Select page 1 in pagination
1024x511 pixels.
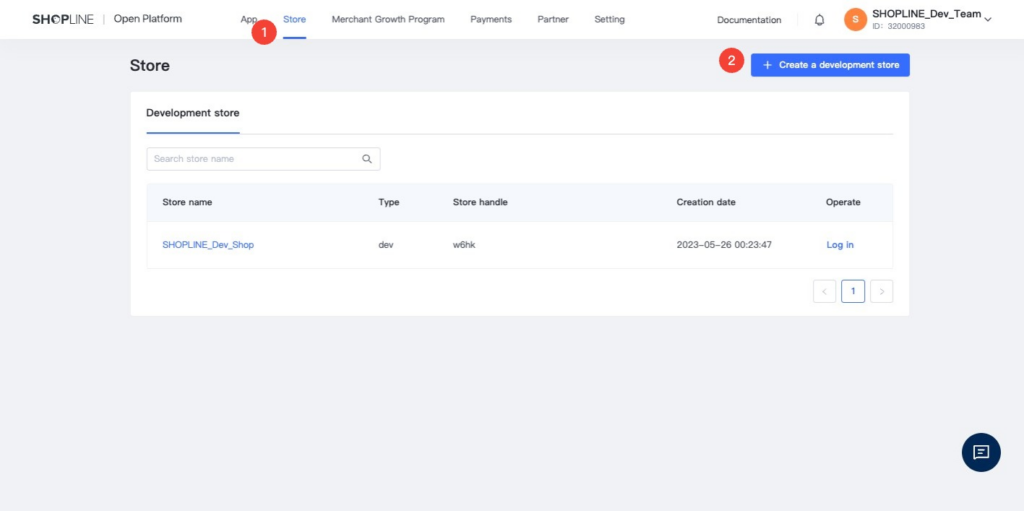[x=853, y=291]
